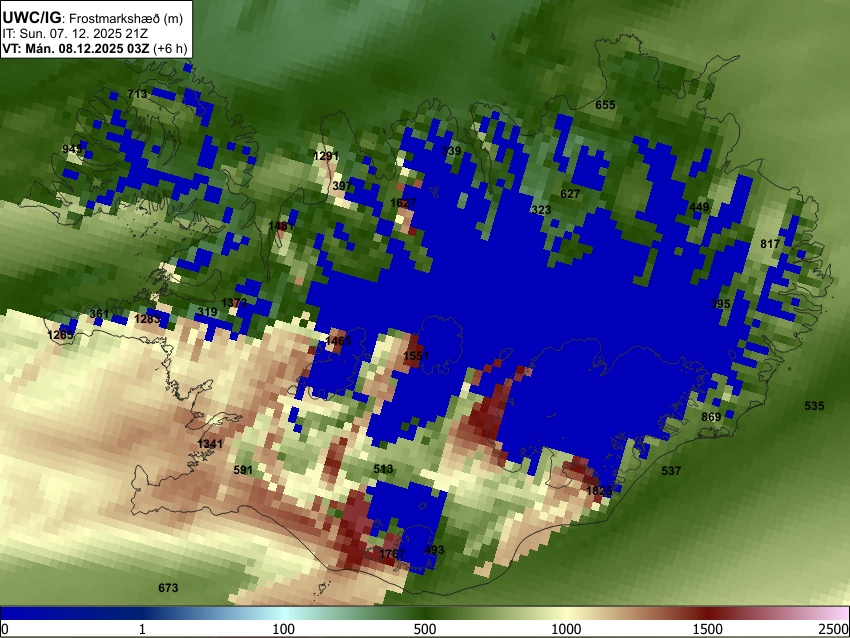Click the '655' value in the northeast
850x638 pixels.
click(x=605, y=105)
